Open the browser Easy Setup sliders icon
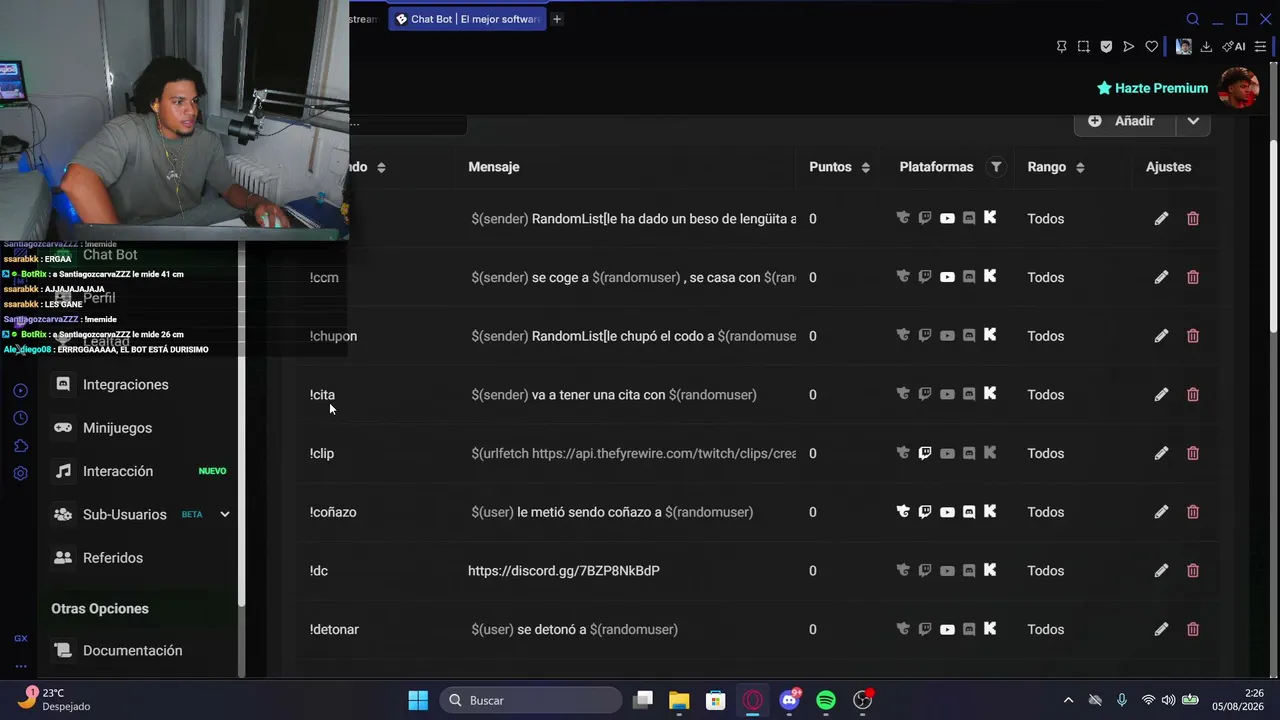The image size is (1280, 720). 1260,46
